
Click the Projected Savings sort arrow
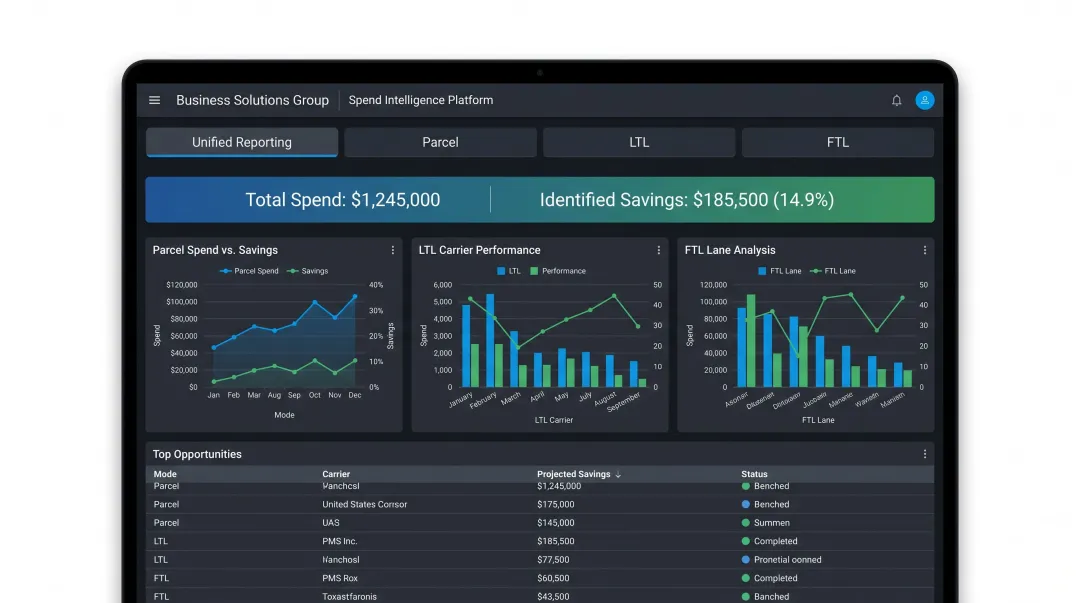(x=618, y=474)
